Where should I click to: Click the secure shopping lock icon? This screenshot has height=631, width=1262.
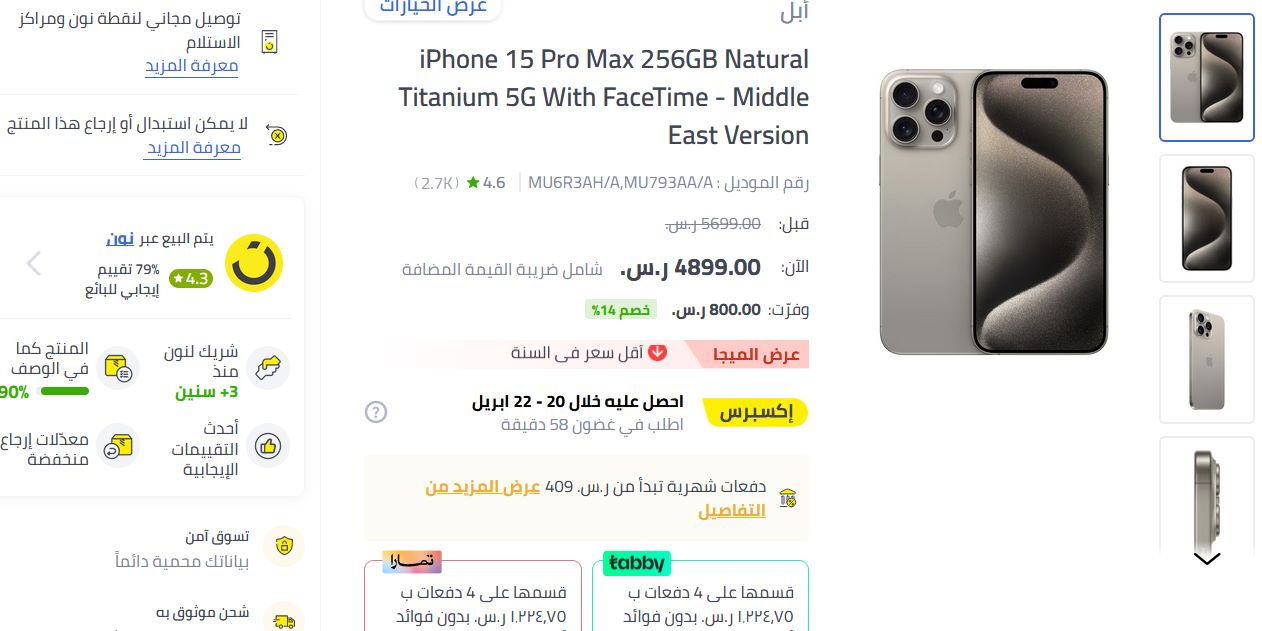point(284,547)
